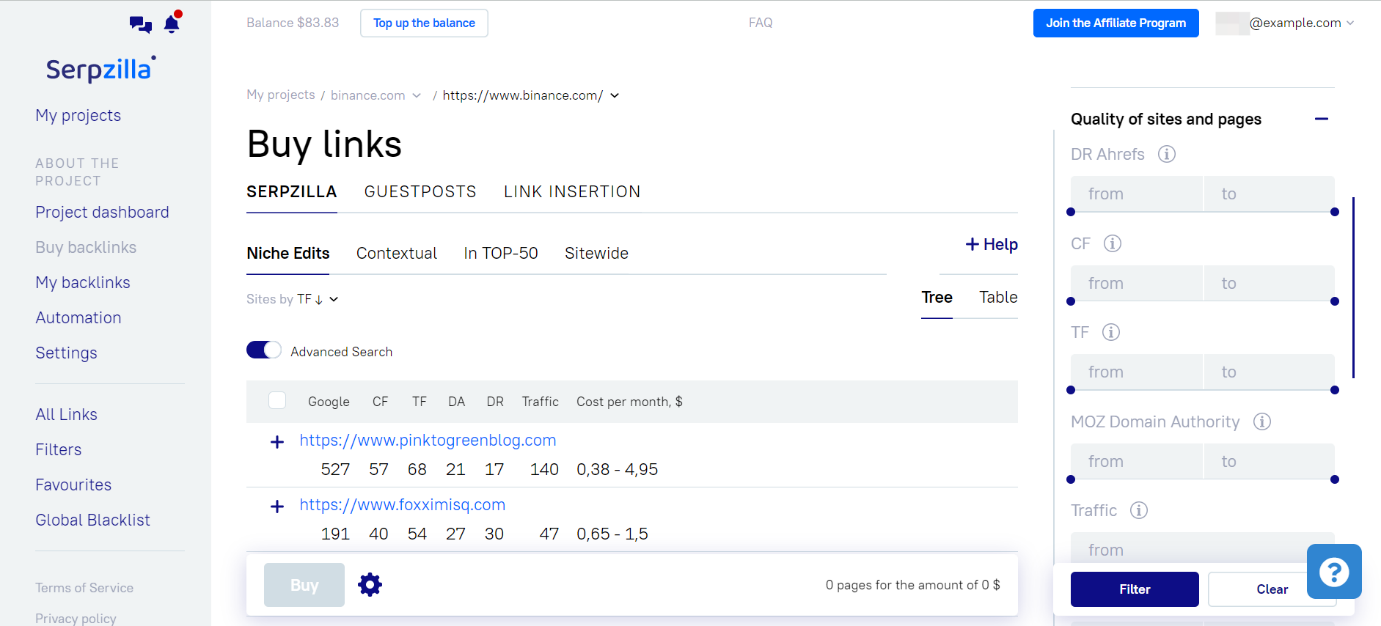Screen dimensions: 1381x626
Task: Open the Help plus link
Action: click(991, 244)
